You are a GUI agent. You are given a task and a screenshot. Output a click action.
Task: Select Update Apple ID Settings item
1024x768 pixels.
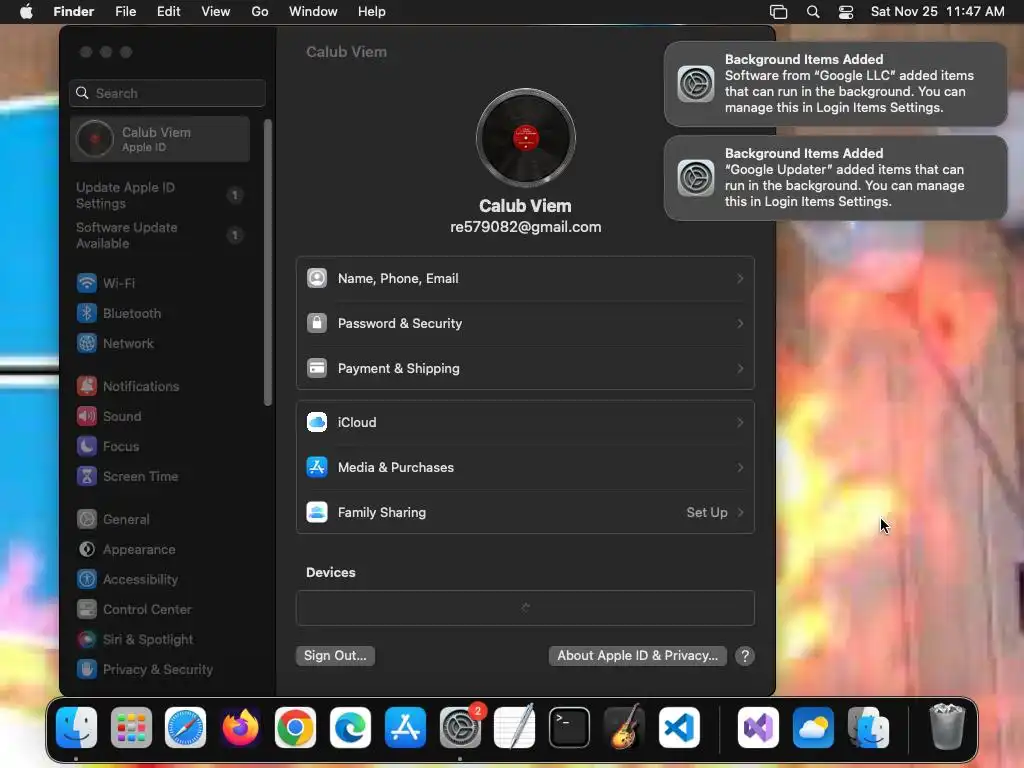(160, 195)
